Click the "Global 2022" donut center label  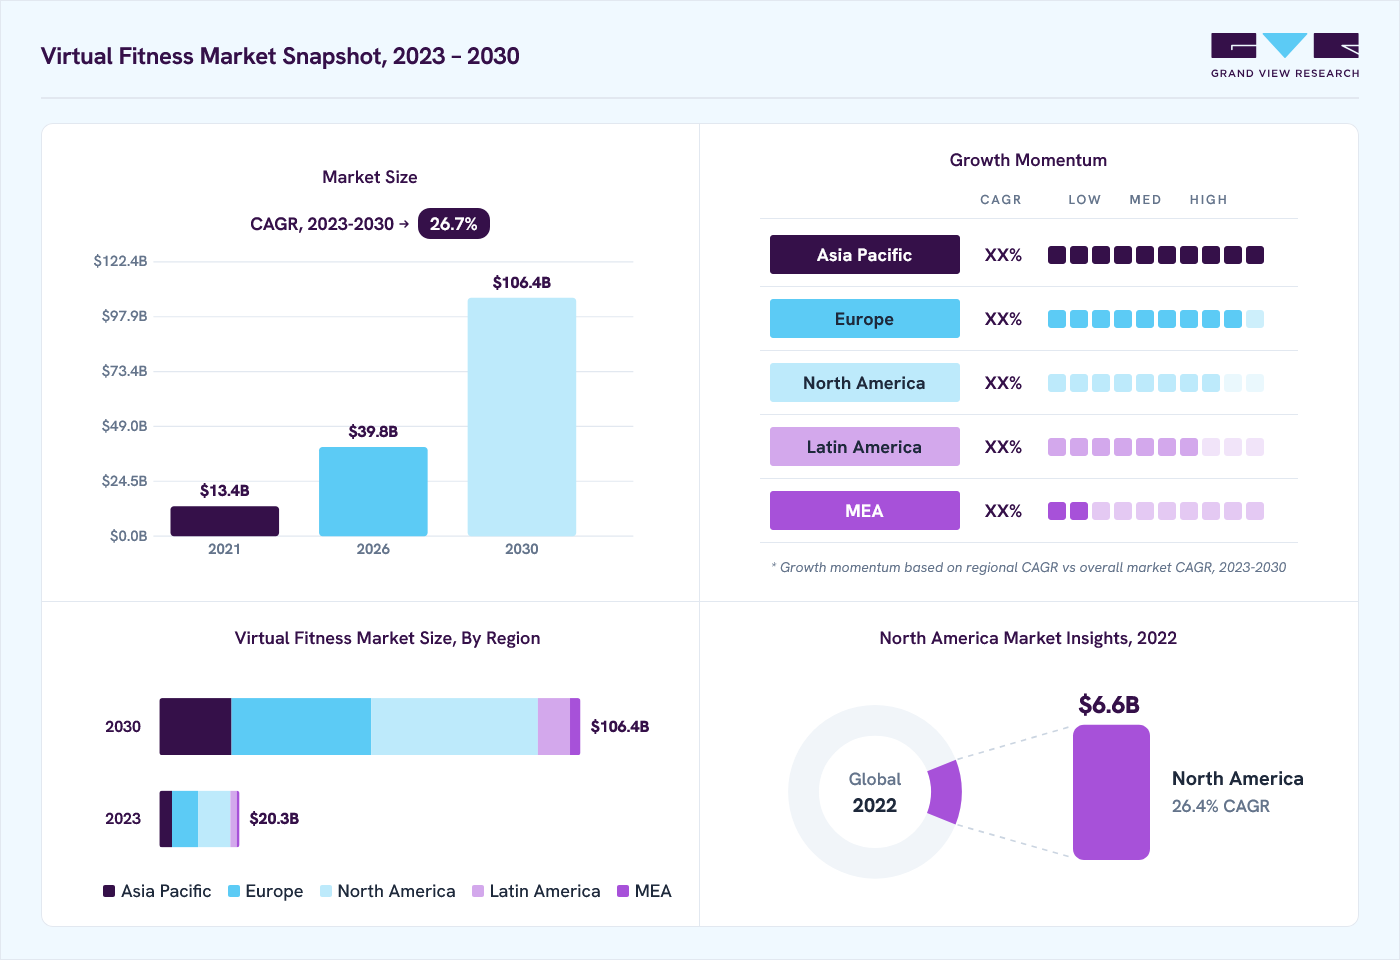coord(875,792)
